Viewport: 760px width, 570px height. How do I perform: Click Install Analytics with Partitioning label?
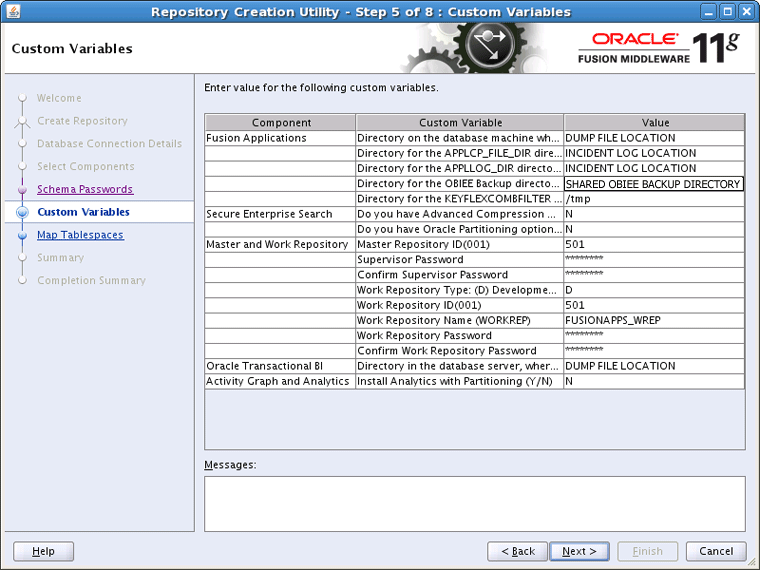[x=455, y=381]
